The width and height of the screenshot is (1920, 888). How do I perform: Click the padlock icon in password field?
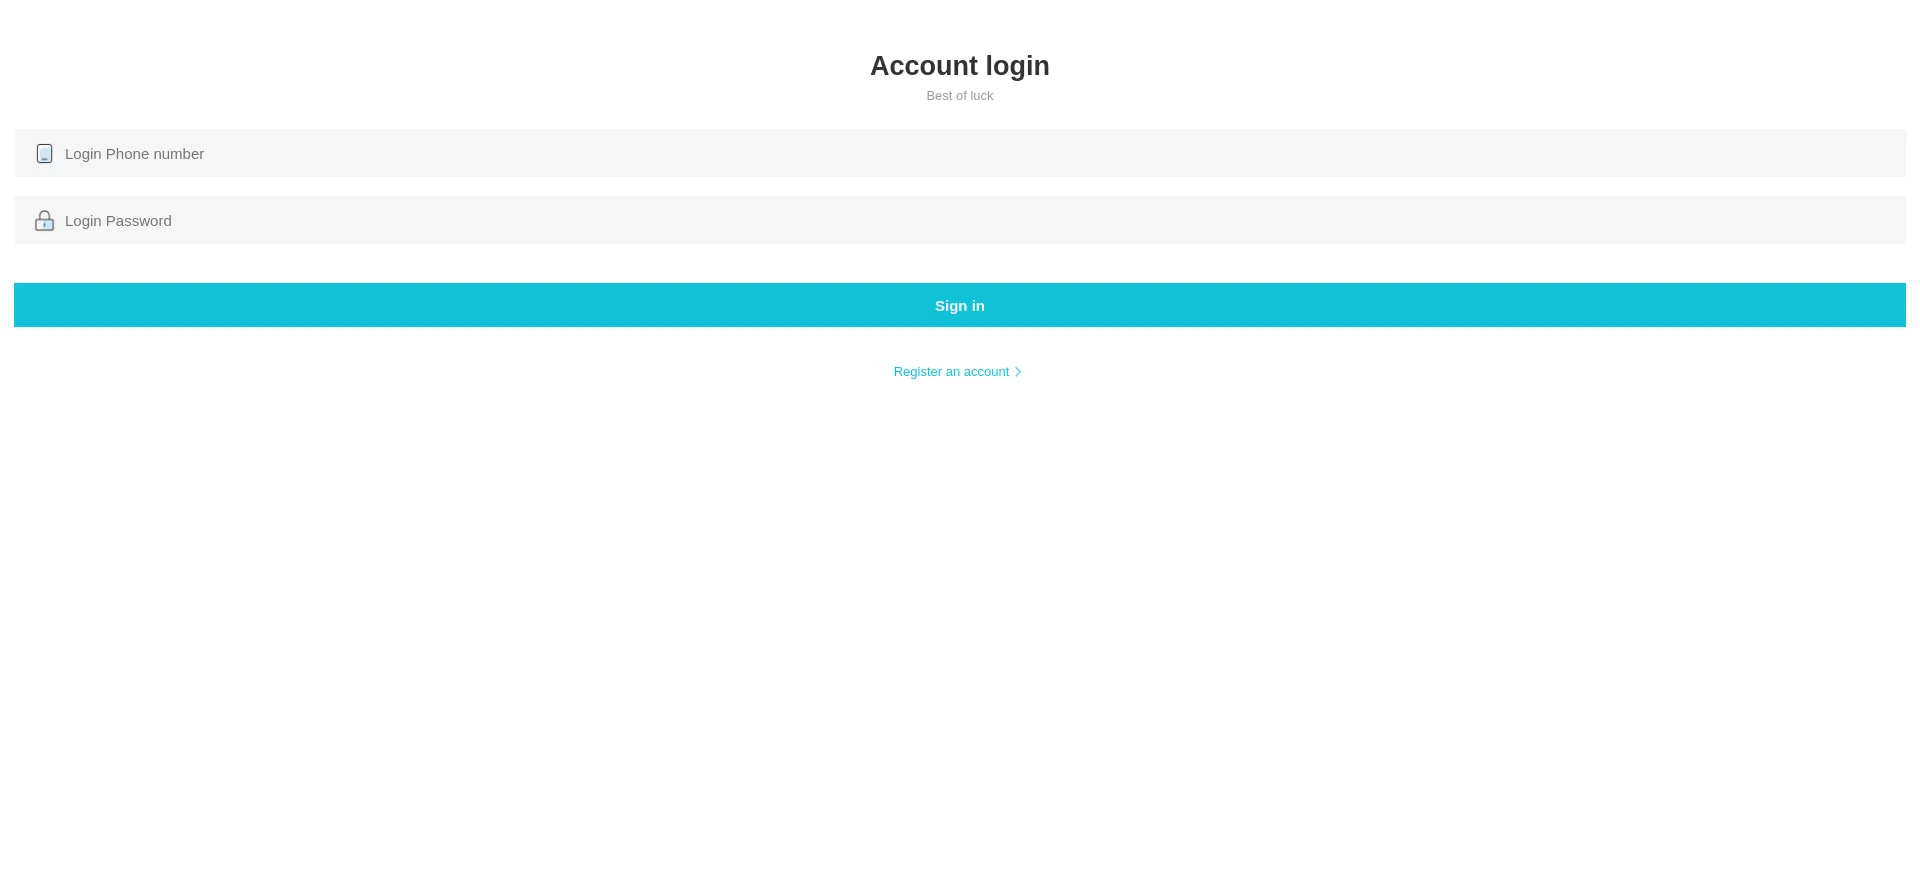click(44, 220)
